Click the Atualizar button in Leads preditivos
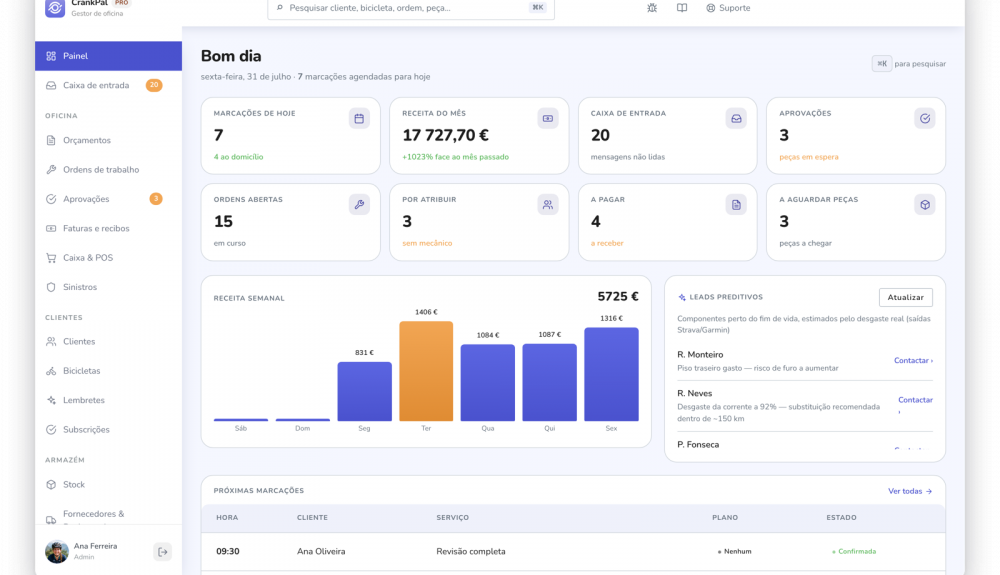Screen dimensions: 1000x575 pos(906,297)
